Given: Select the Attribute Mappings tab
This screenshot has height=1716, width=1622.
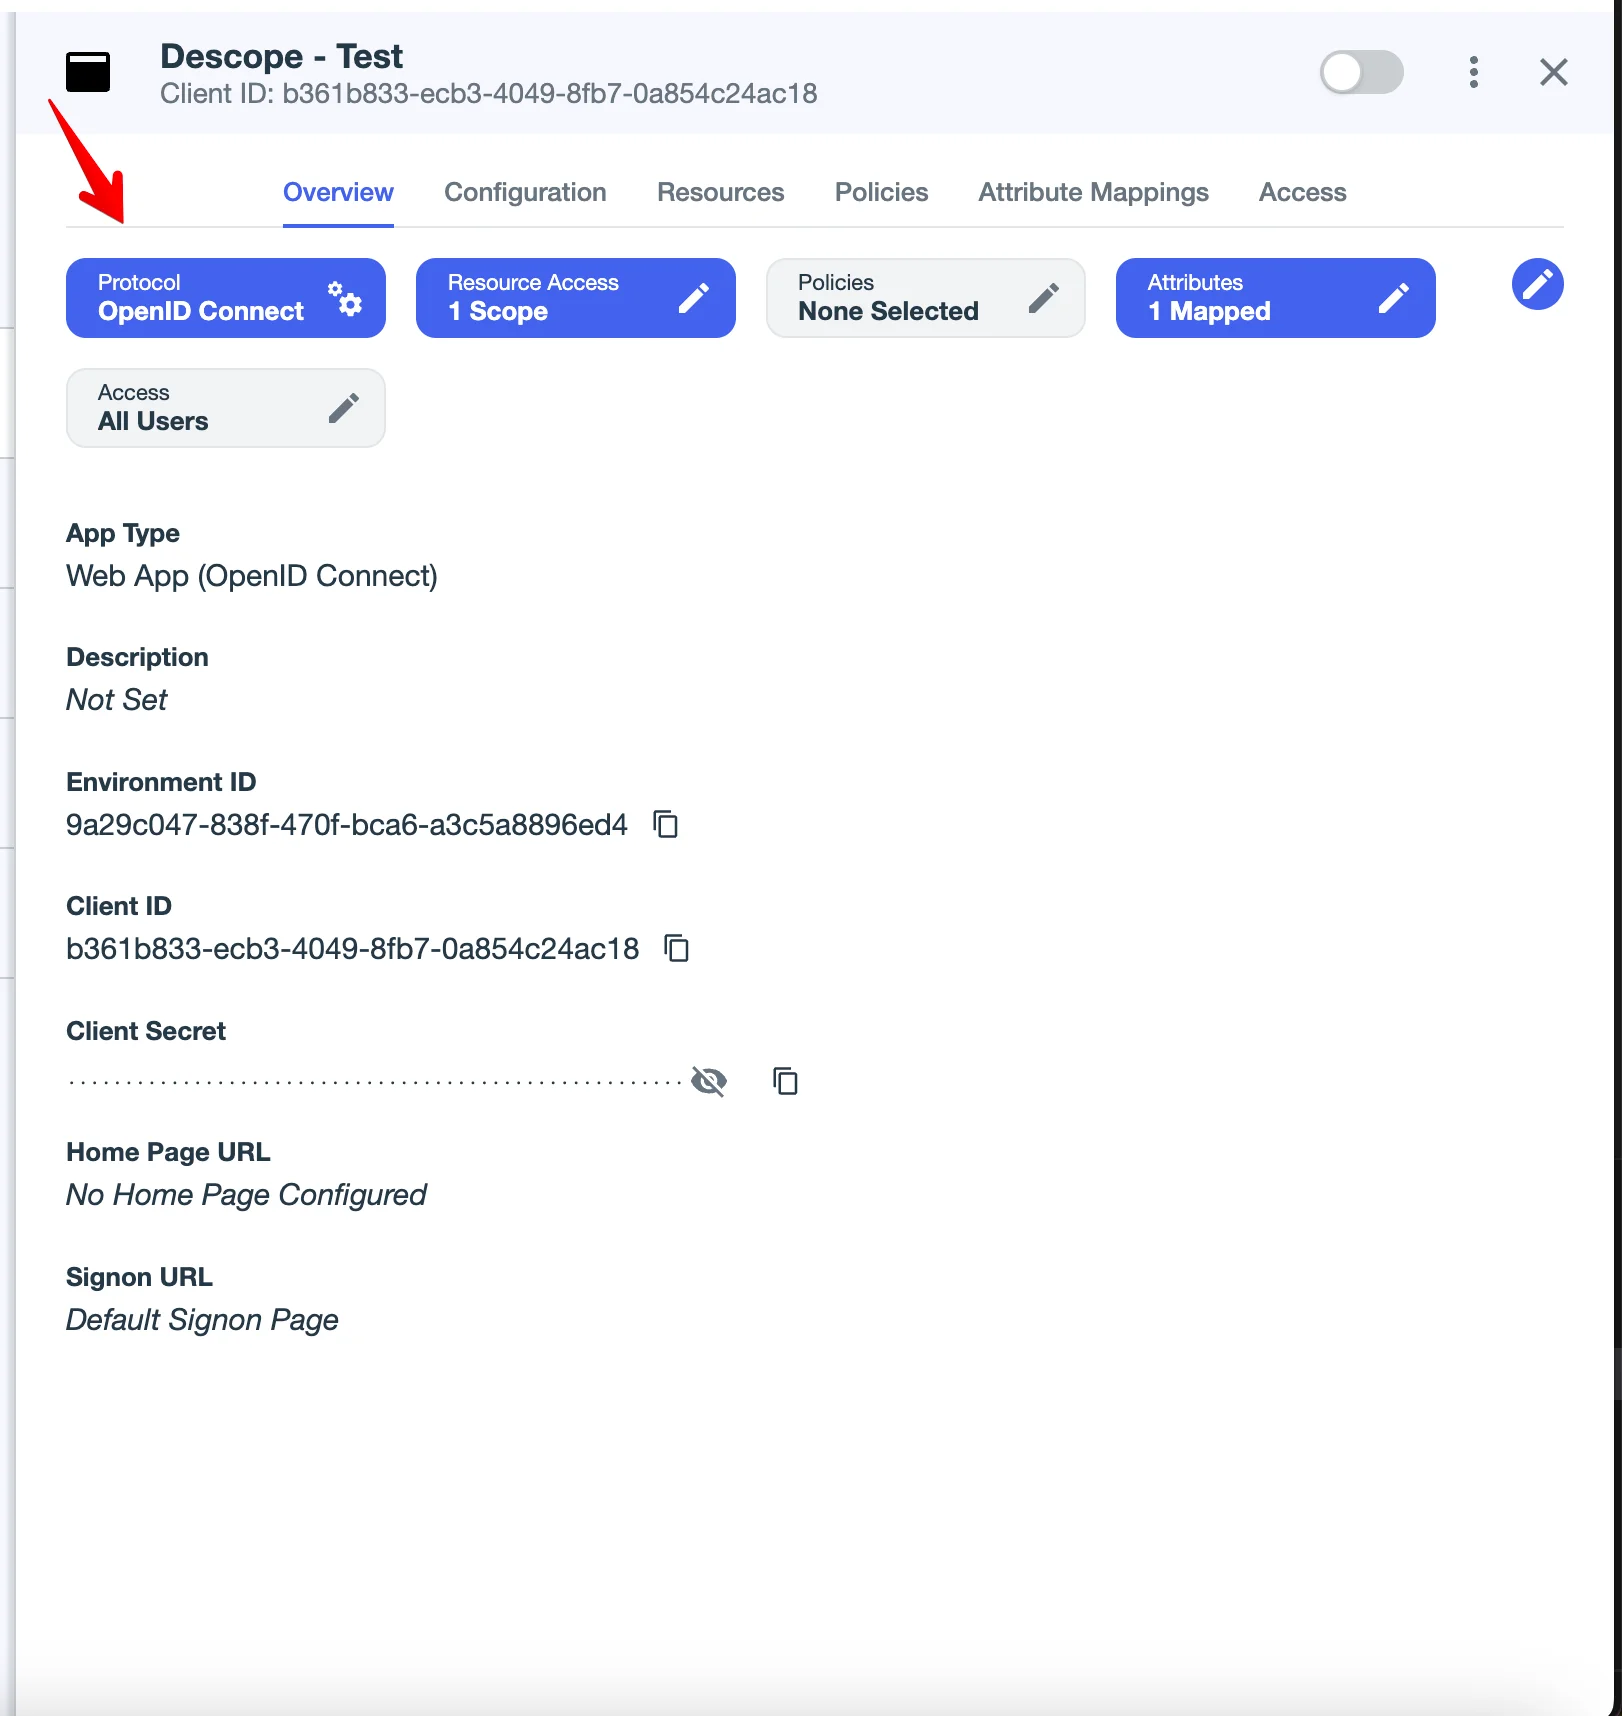Looking at the screenshot, I should click(x=1093, y=192).
